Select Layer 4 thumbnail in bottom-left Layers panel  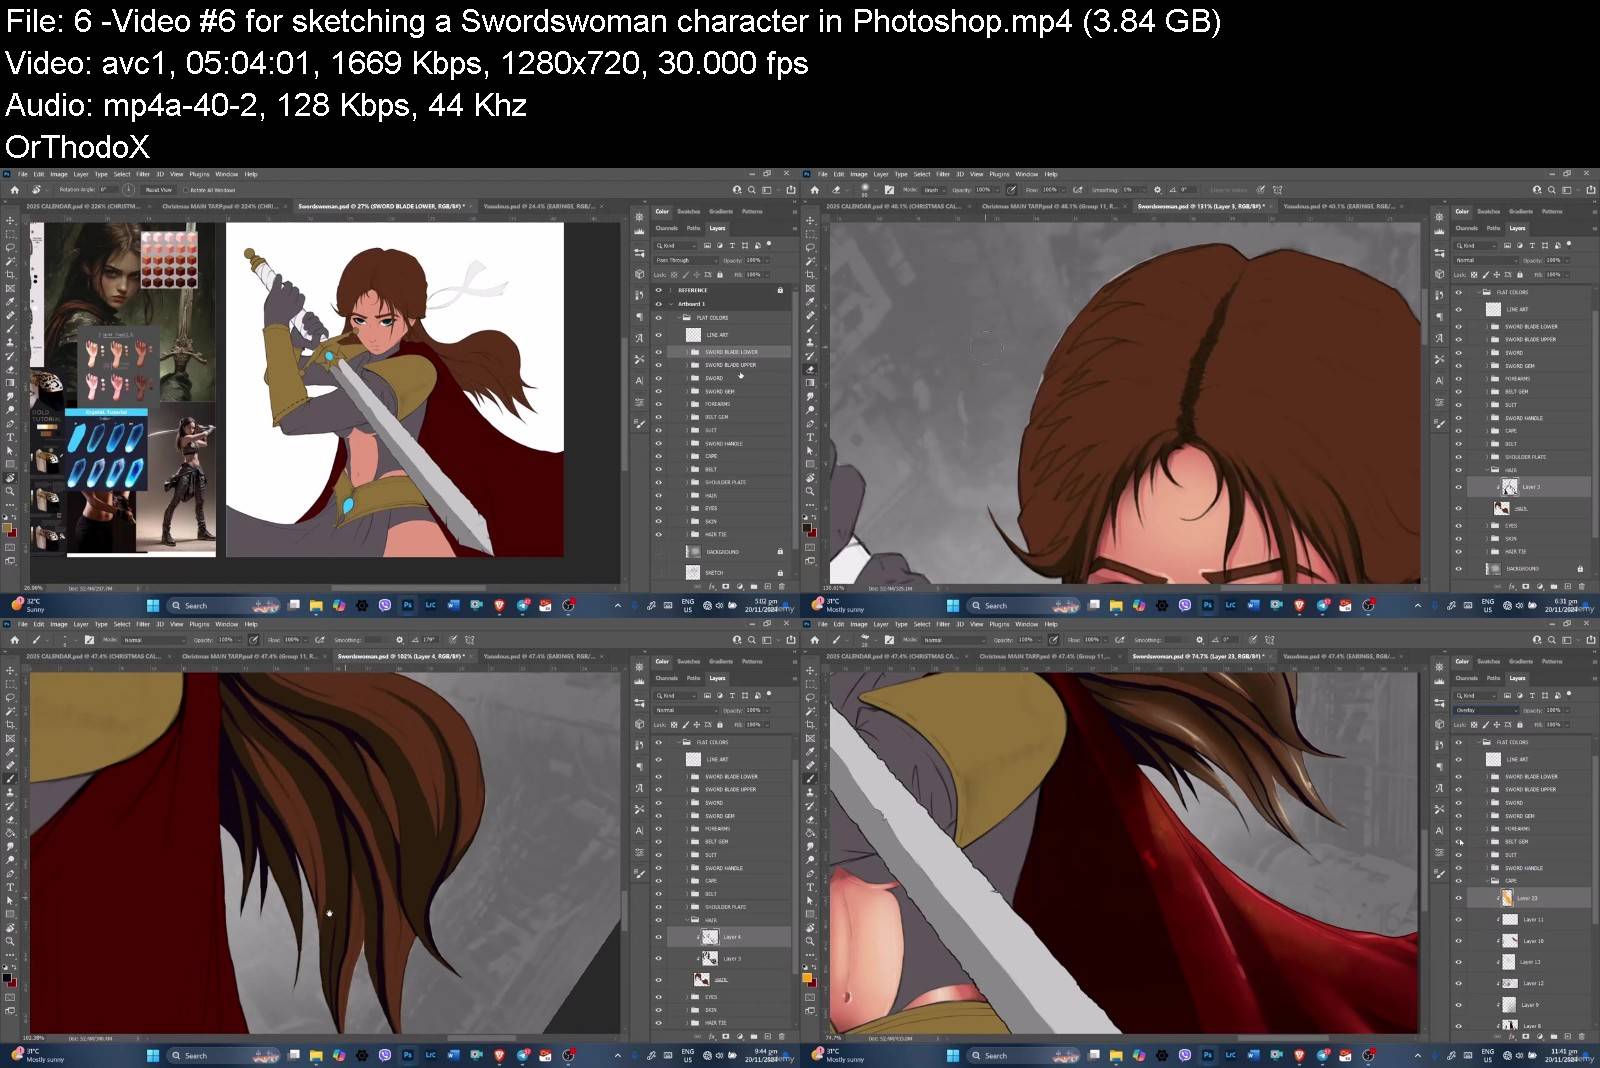(x=709, y=937)
